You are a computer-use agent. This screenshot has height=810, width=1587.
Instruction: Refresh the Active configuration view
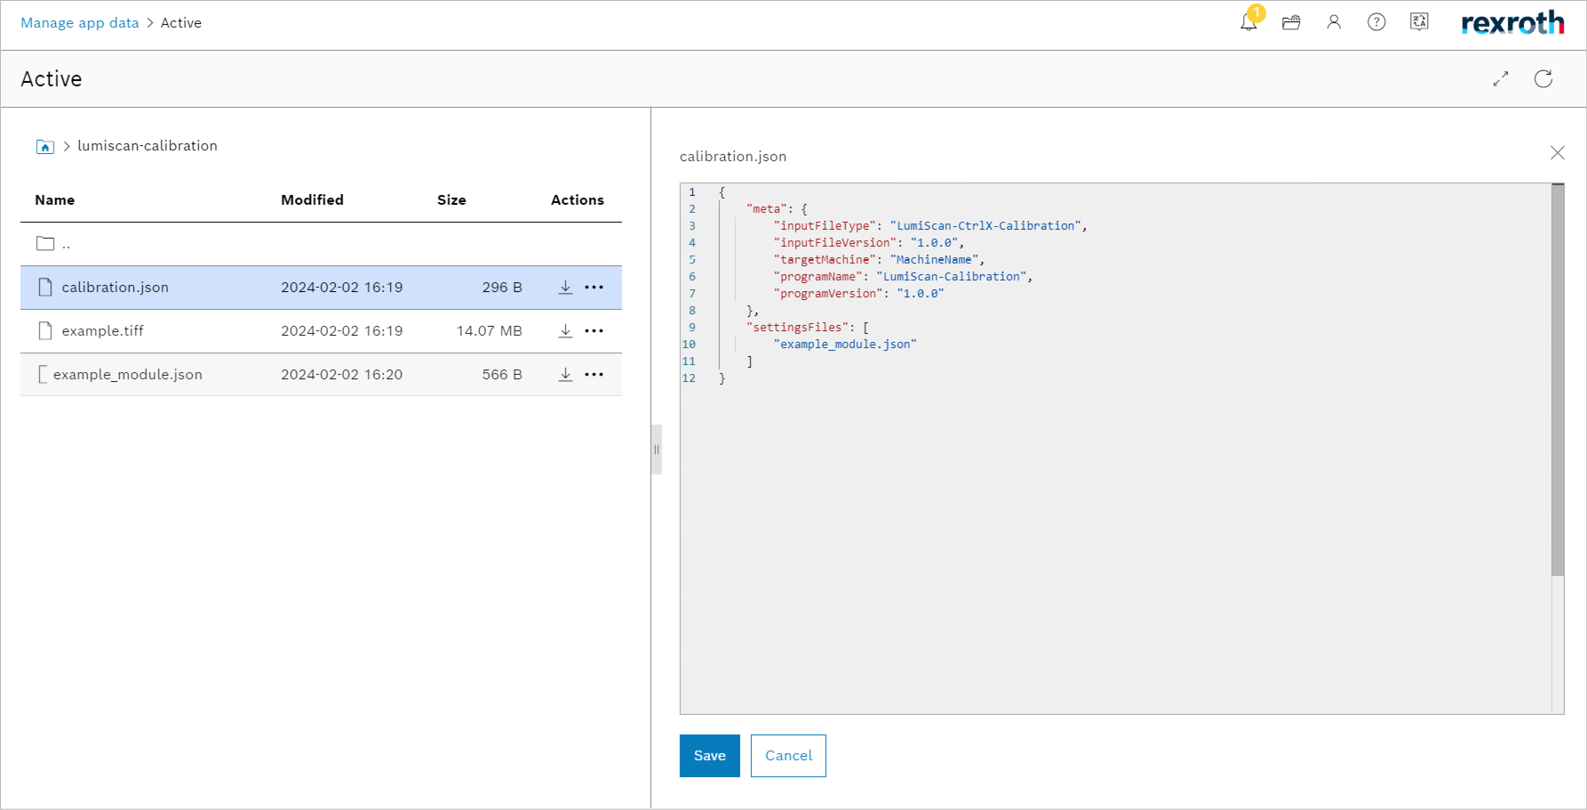point(1544,79)
